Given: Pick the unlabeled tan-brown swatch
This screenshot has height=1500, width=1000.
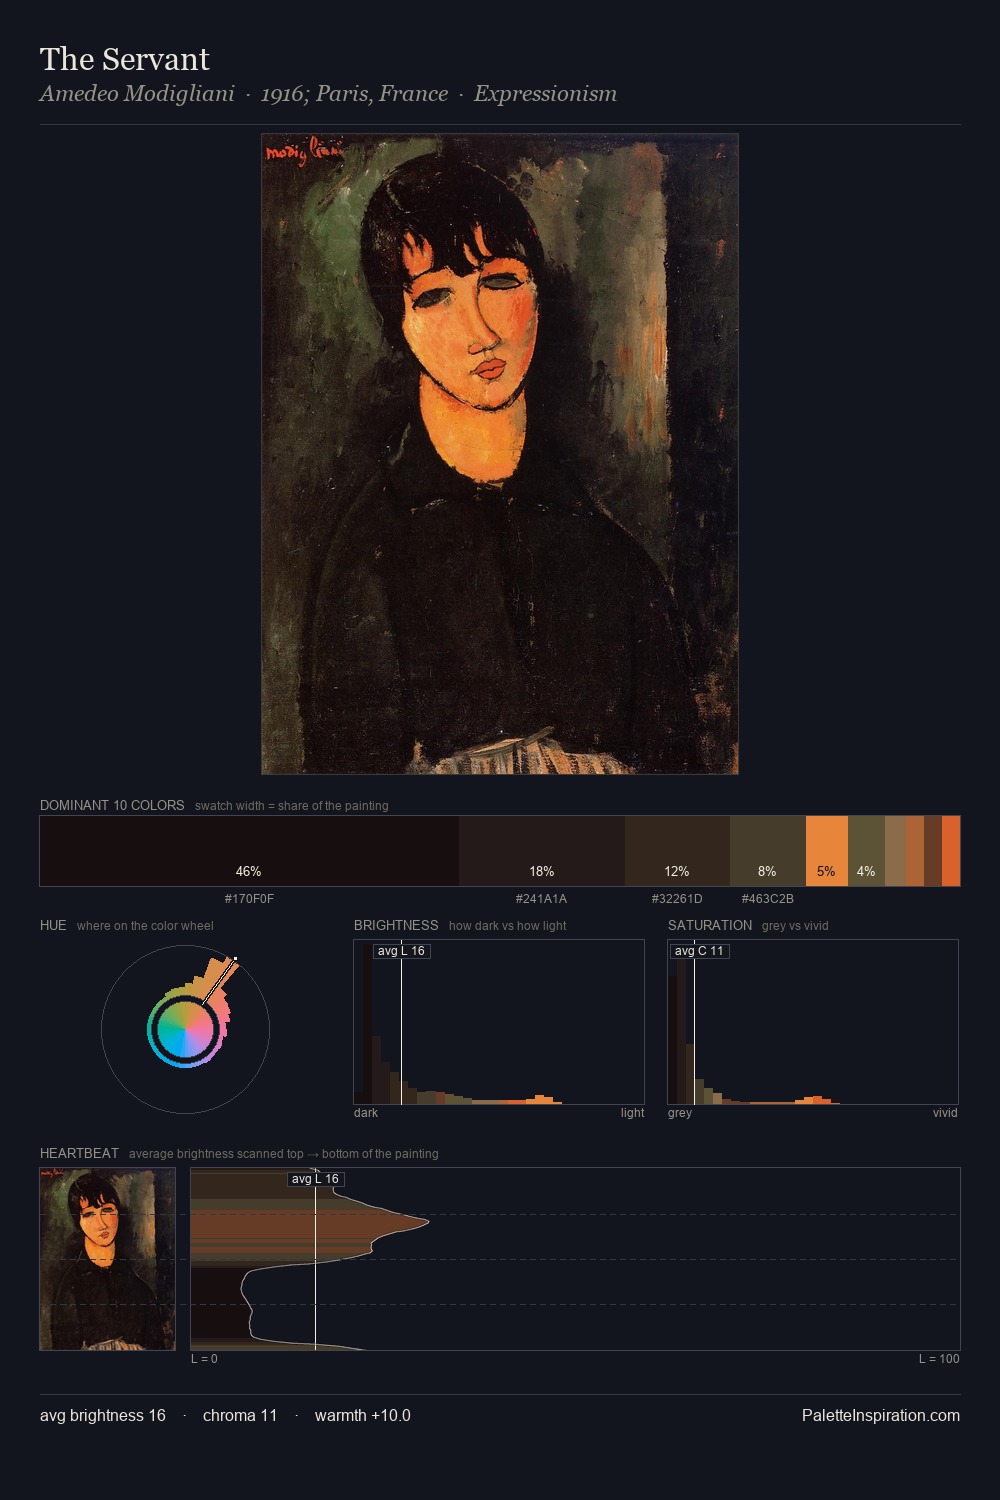Looking at the screenshot, I should [895, 851].
